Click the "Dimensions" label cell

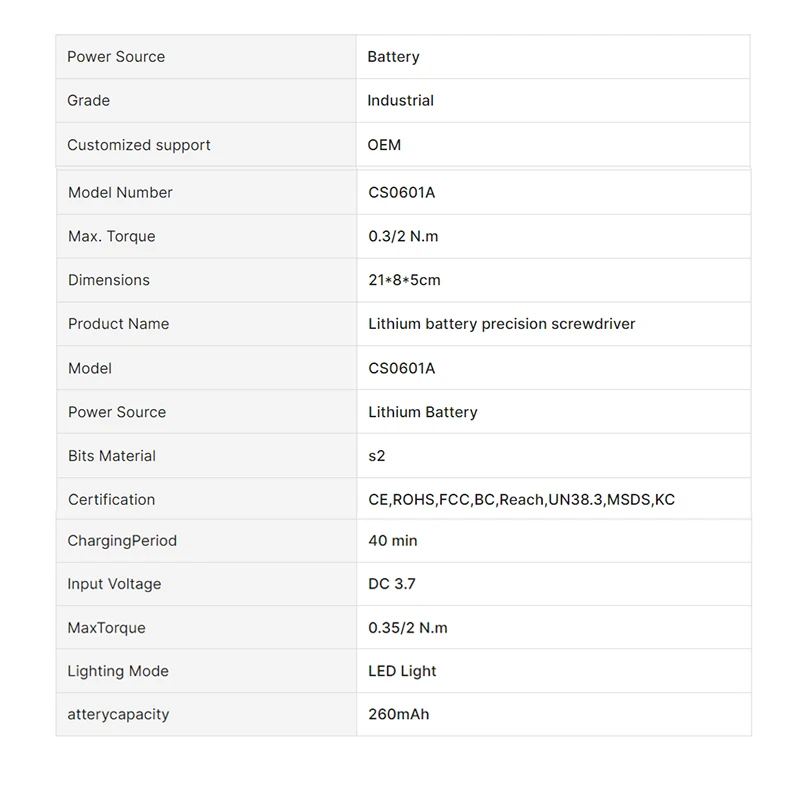coord(109,280)
